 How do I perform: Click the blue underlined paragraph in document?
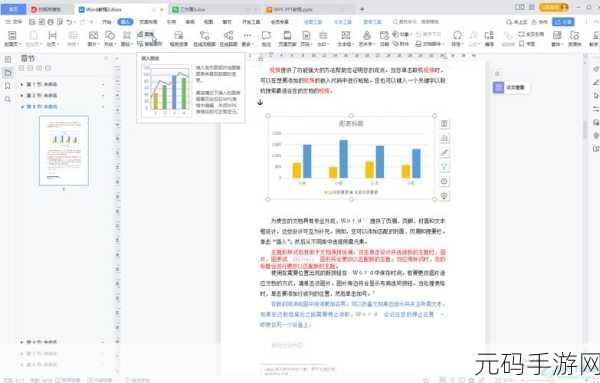(352, 314)
